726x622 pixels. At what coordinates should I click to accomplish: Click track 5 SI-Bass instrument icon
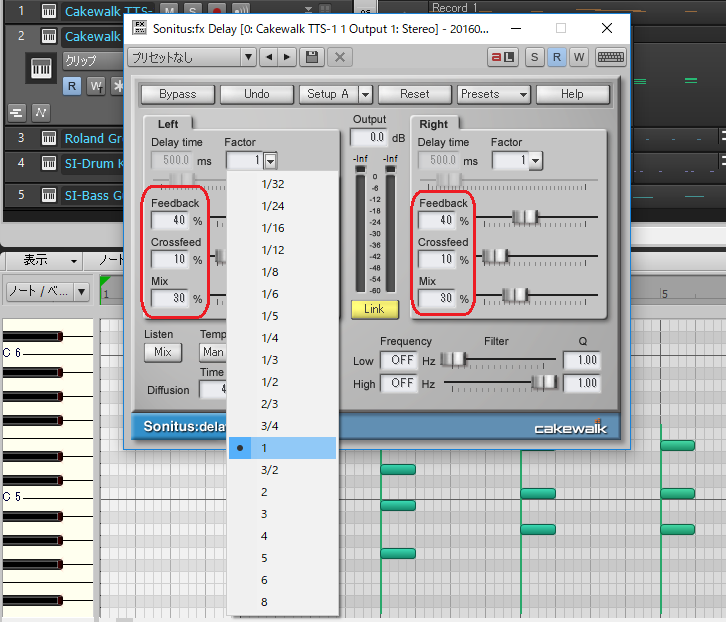[x=49, y=195]
